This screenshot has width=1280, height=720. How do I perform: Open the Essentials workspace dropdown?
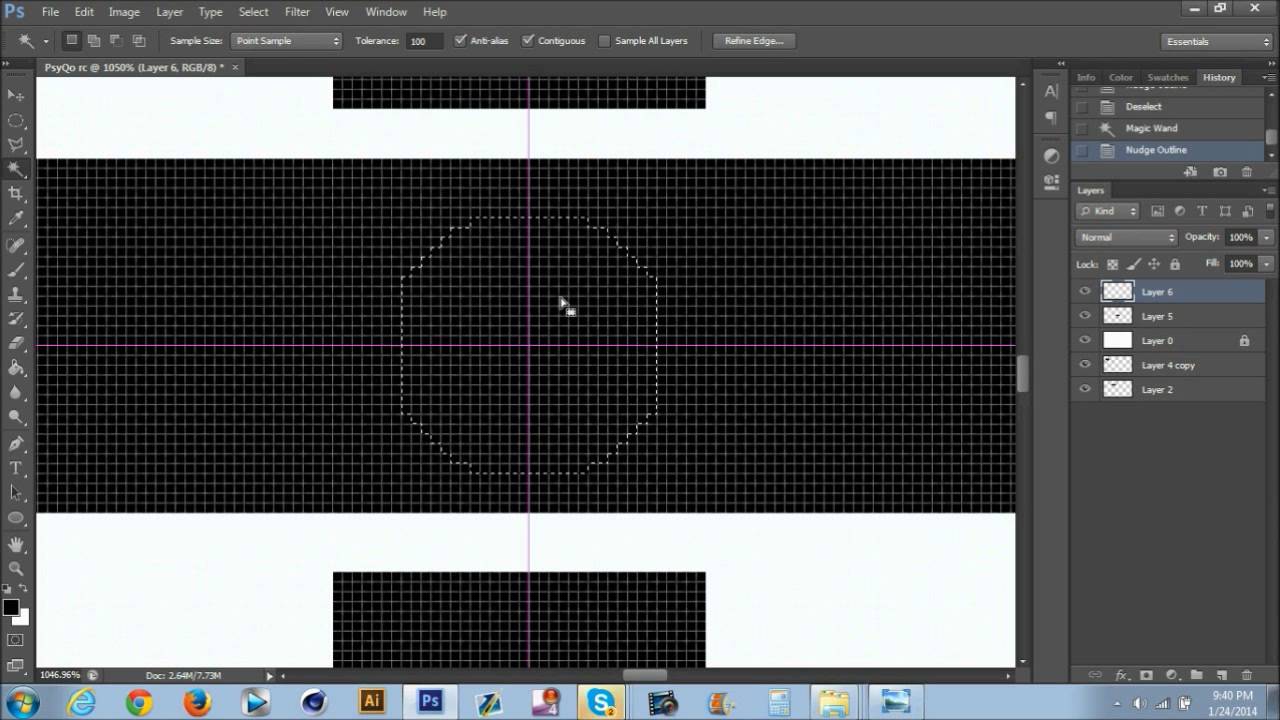click(x=1217, y=41)
